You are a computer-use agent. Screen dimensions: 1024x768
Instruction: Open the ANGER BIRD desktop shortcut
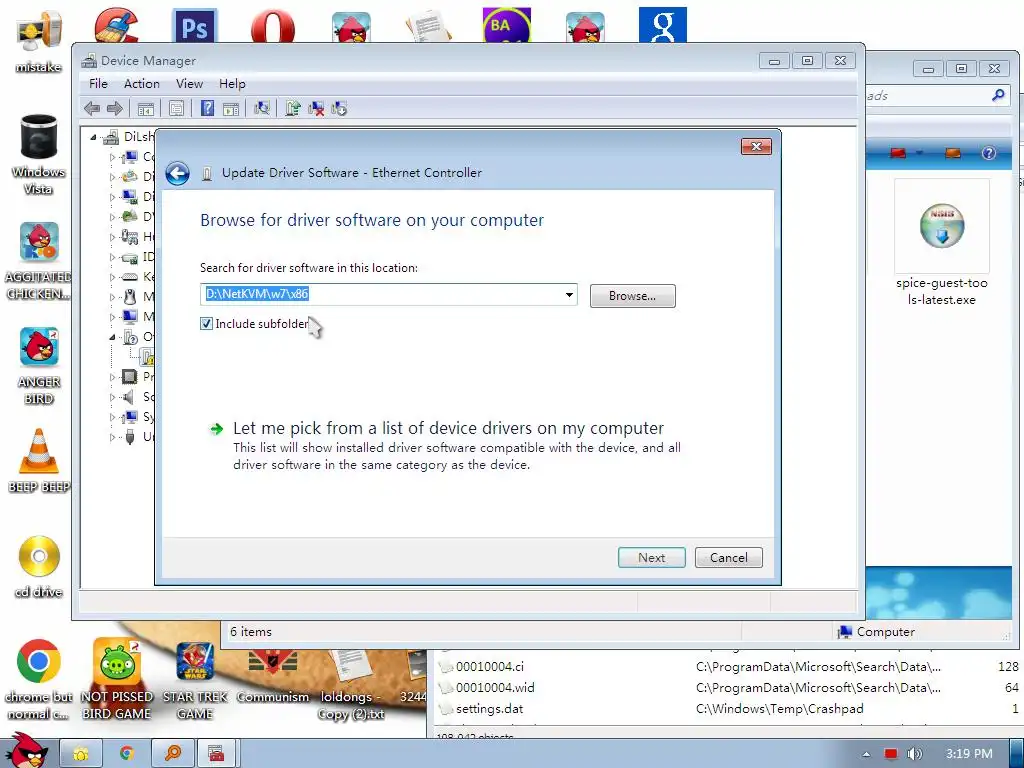pos(39,364)
